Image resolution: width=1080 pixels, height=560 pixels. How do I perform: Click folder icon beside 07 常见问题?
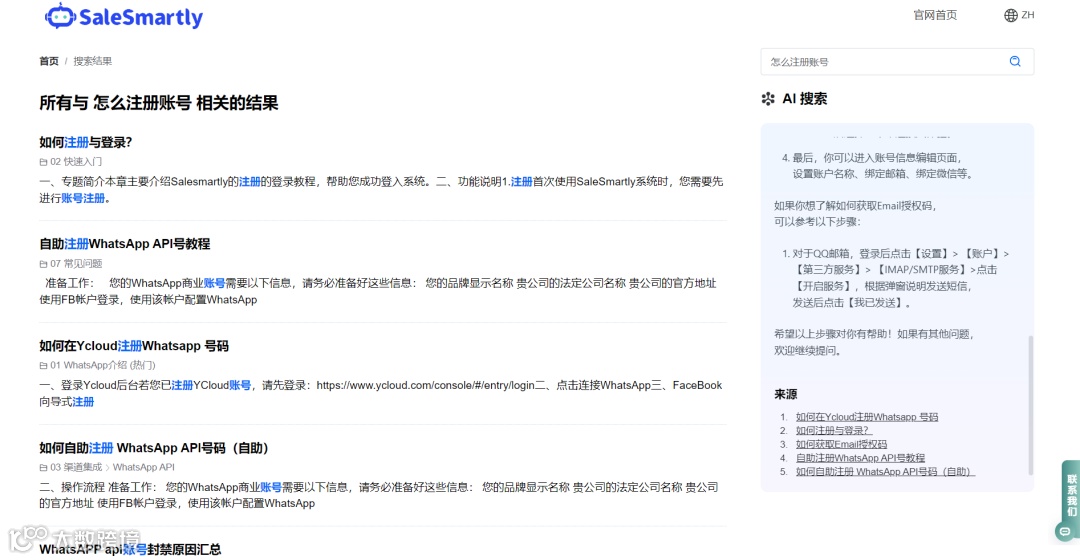click(x=43, y=264)
